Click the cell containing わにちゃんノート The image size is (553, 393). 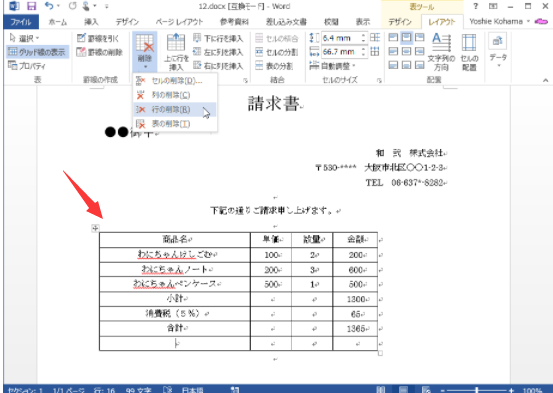(x=175, y=270)
